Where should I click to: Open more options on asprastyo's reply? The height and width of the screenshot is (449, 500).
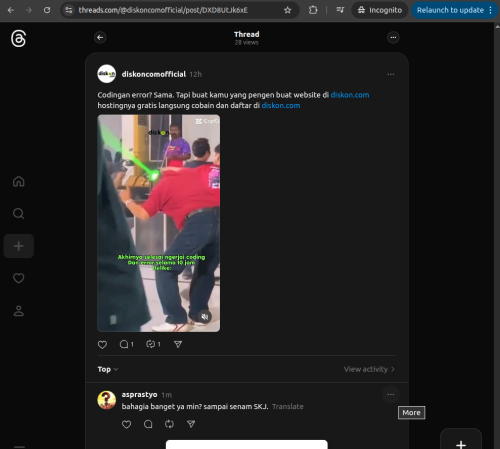[x=391, y=395]
